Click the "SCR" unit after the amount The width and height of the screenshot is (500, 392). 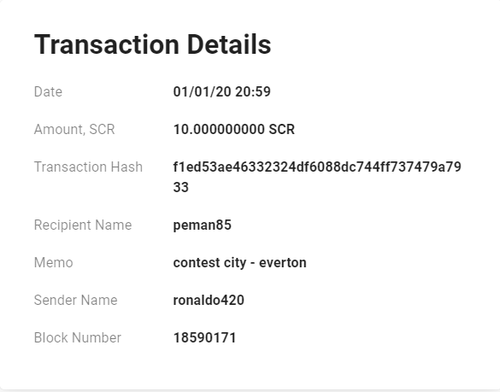tap(282, 129)
